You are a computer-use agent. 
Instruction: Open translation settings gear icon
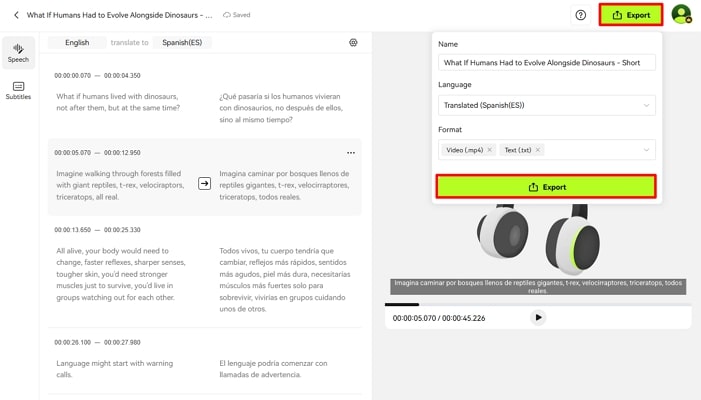pyautogui.click(x=353, y=43)
